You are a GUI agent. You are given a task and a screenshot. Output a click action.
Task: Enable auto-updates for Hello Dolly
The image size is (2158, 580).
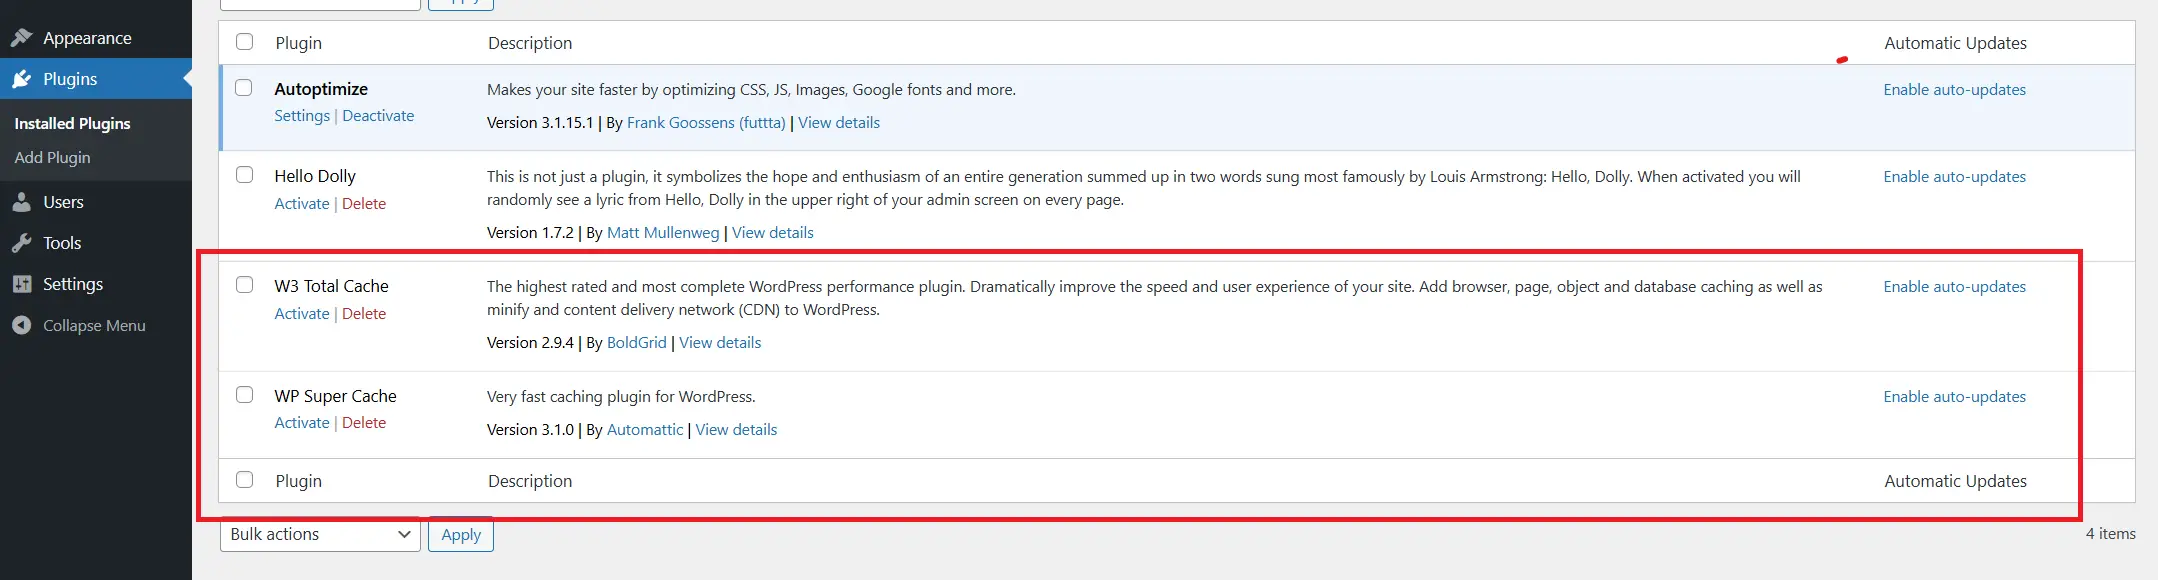click(1955, 176)
